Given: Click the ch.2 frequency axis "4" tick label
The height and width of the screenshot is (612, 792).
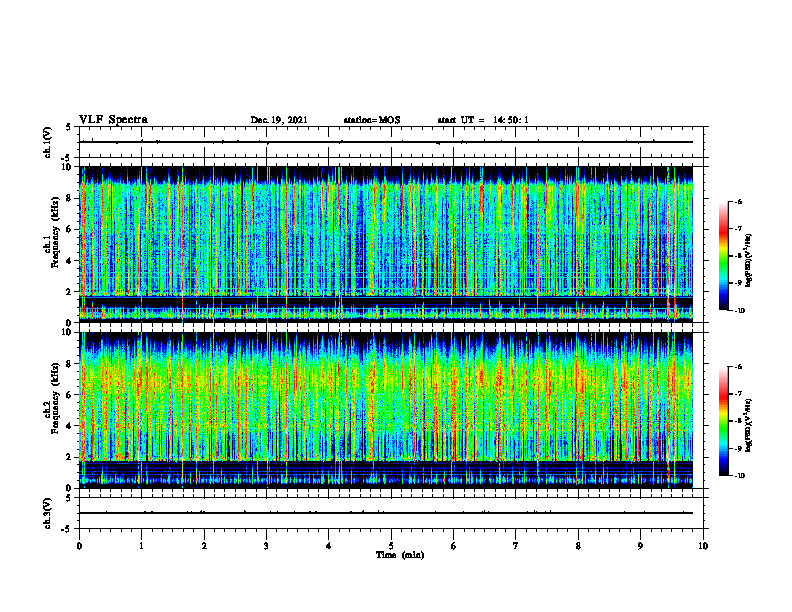Looking at the screenshot, I should point(68,426).
